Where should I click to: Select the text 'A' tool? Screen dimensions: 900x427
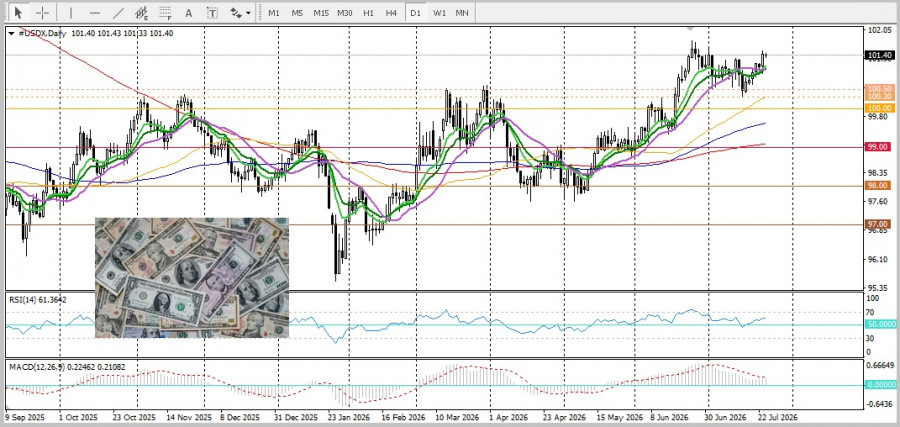point(188,12)
